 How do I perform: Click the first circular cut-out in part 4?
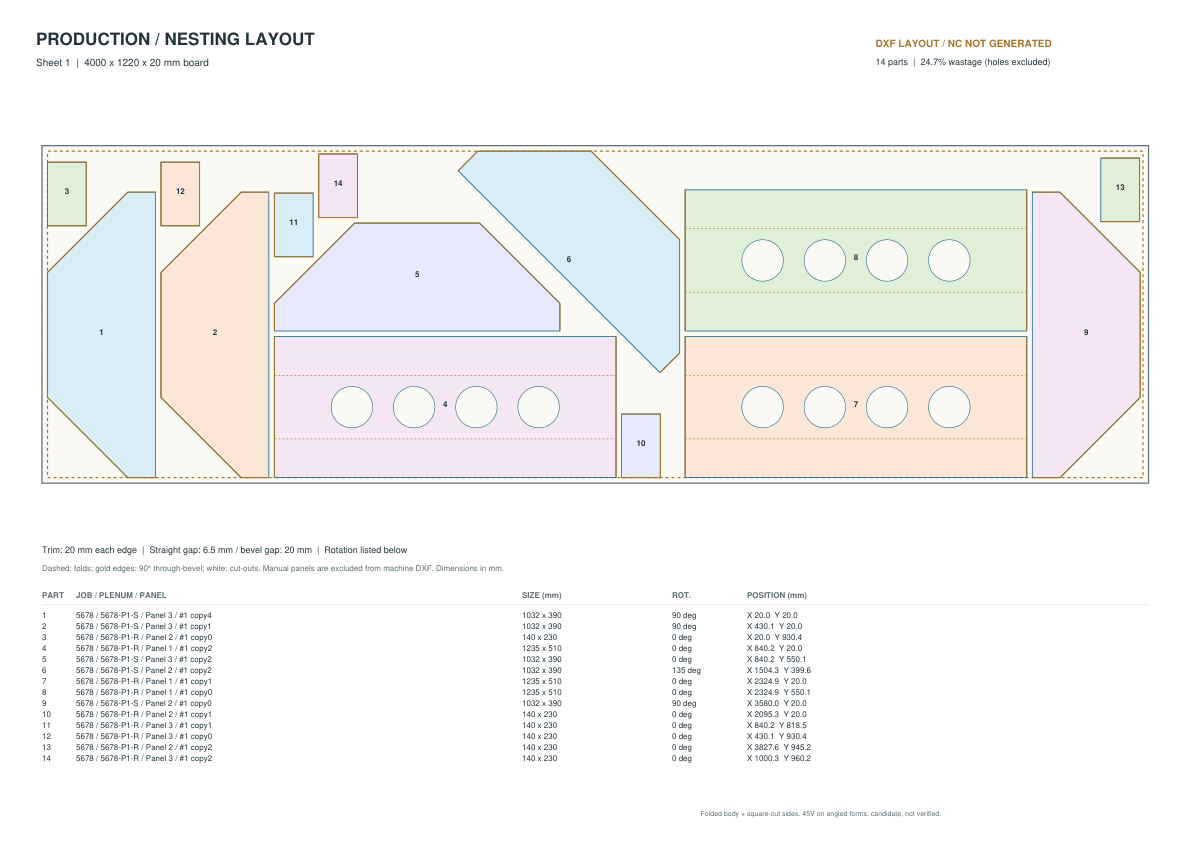(x=352, y=407)
